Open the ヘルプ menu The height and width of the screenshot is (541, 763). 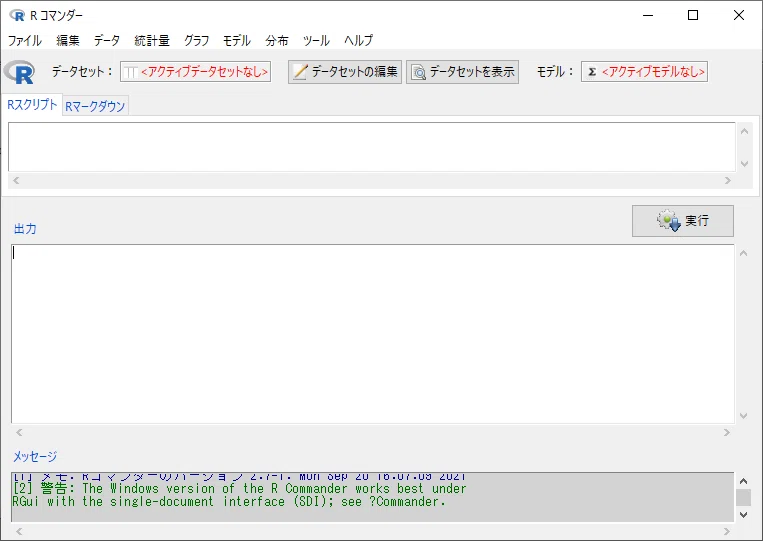click(359, 40)
